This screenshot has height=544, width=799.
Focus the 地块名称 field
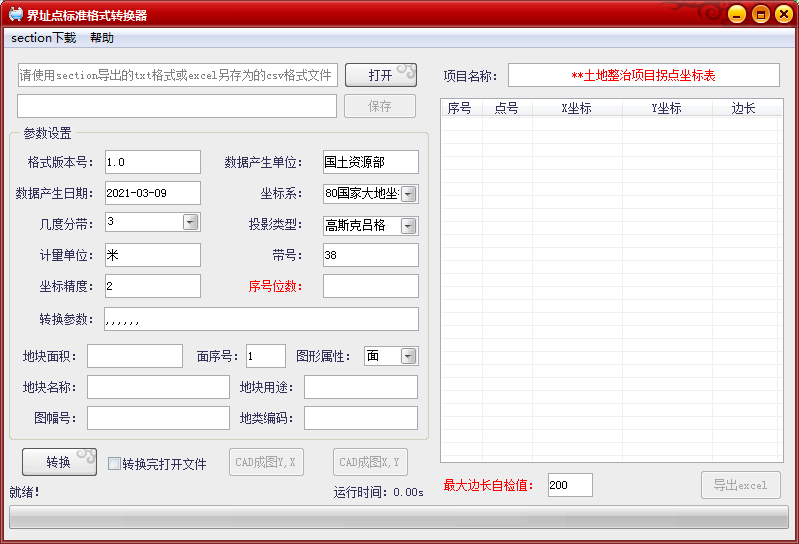click(158, 387)
